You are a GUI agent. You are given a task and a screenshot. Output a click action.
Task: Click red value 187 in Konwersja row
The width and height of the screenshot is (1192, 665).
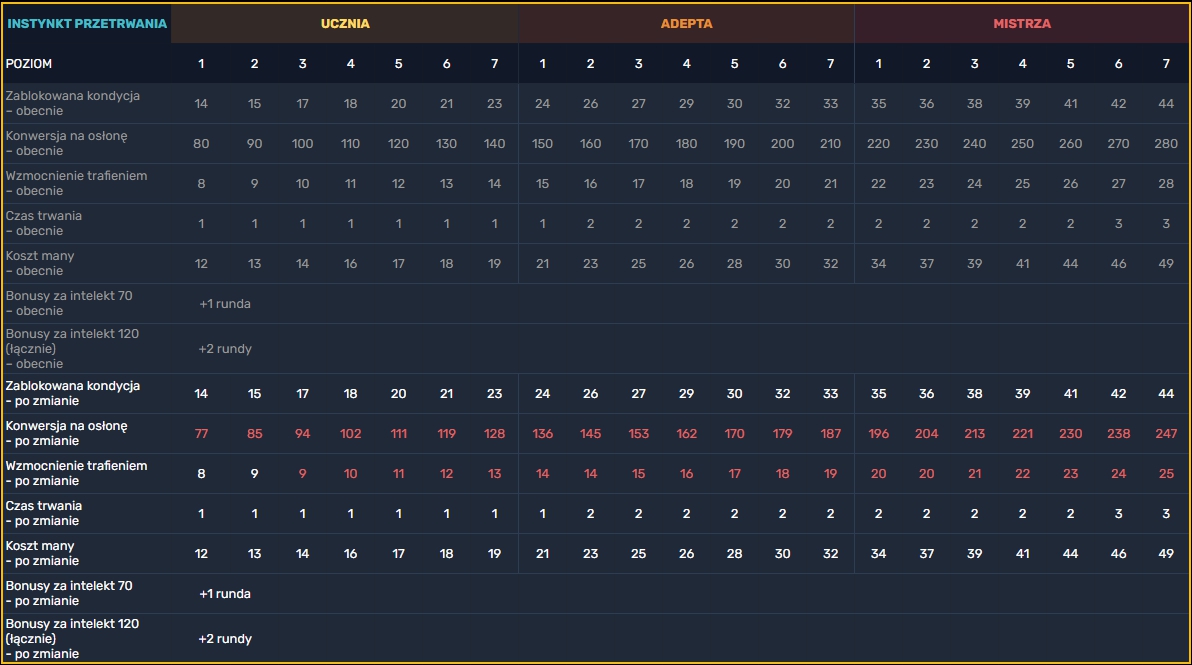coord(830,434)
